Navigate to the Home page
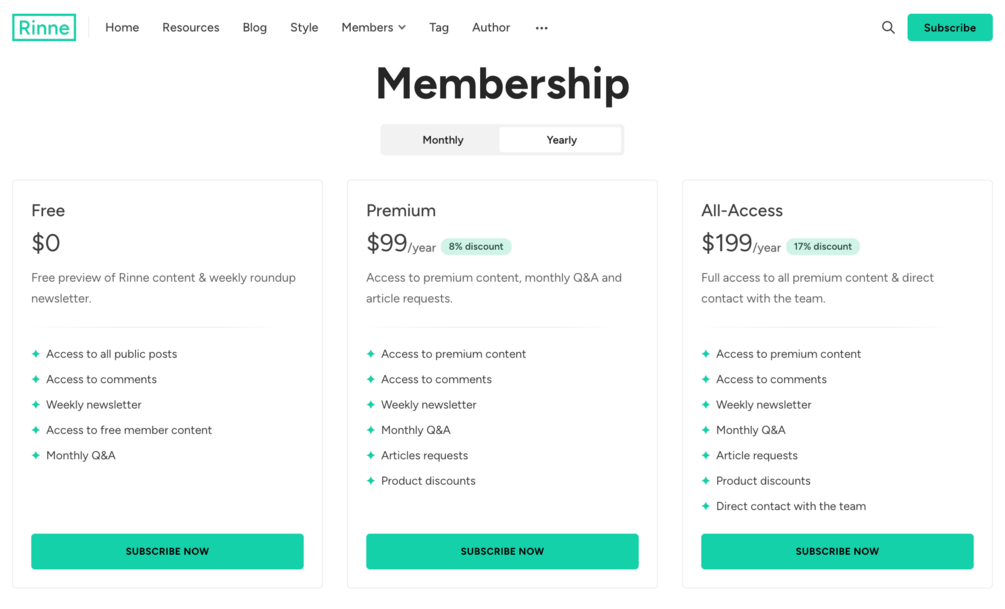Viewport: 1005px width, 609px height. (122, 28)
